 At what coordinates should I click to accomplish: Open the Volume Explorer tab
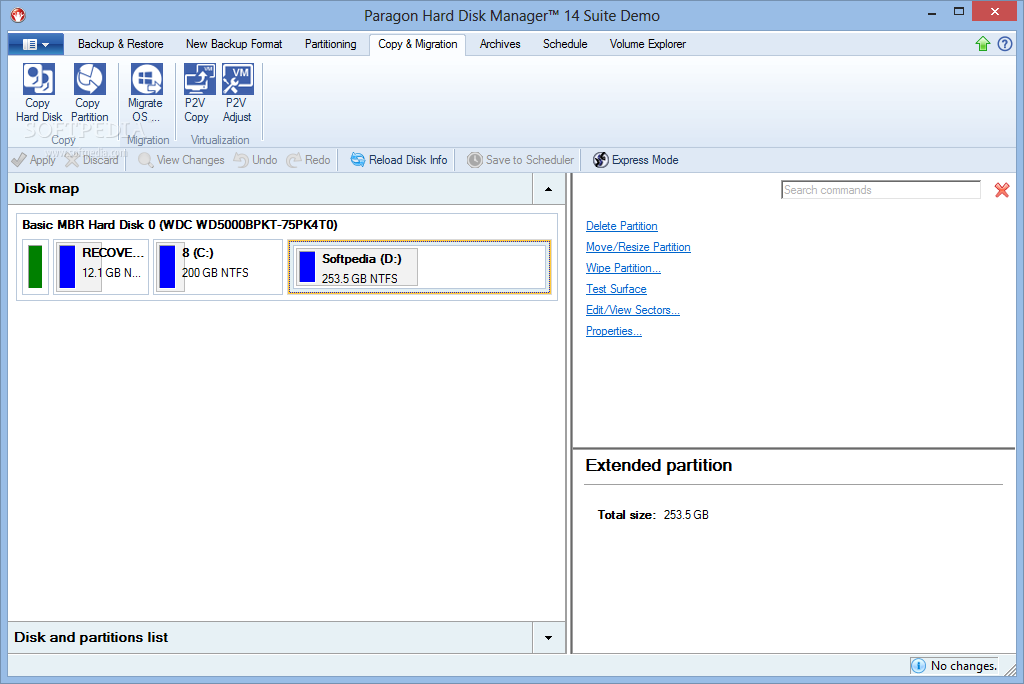648,44
